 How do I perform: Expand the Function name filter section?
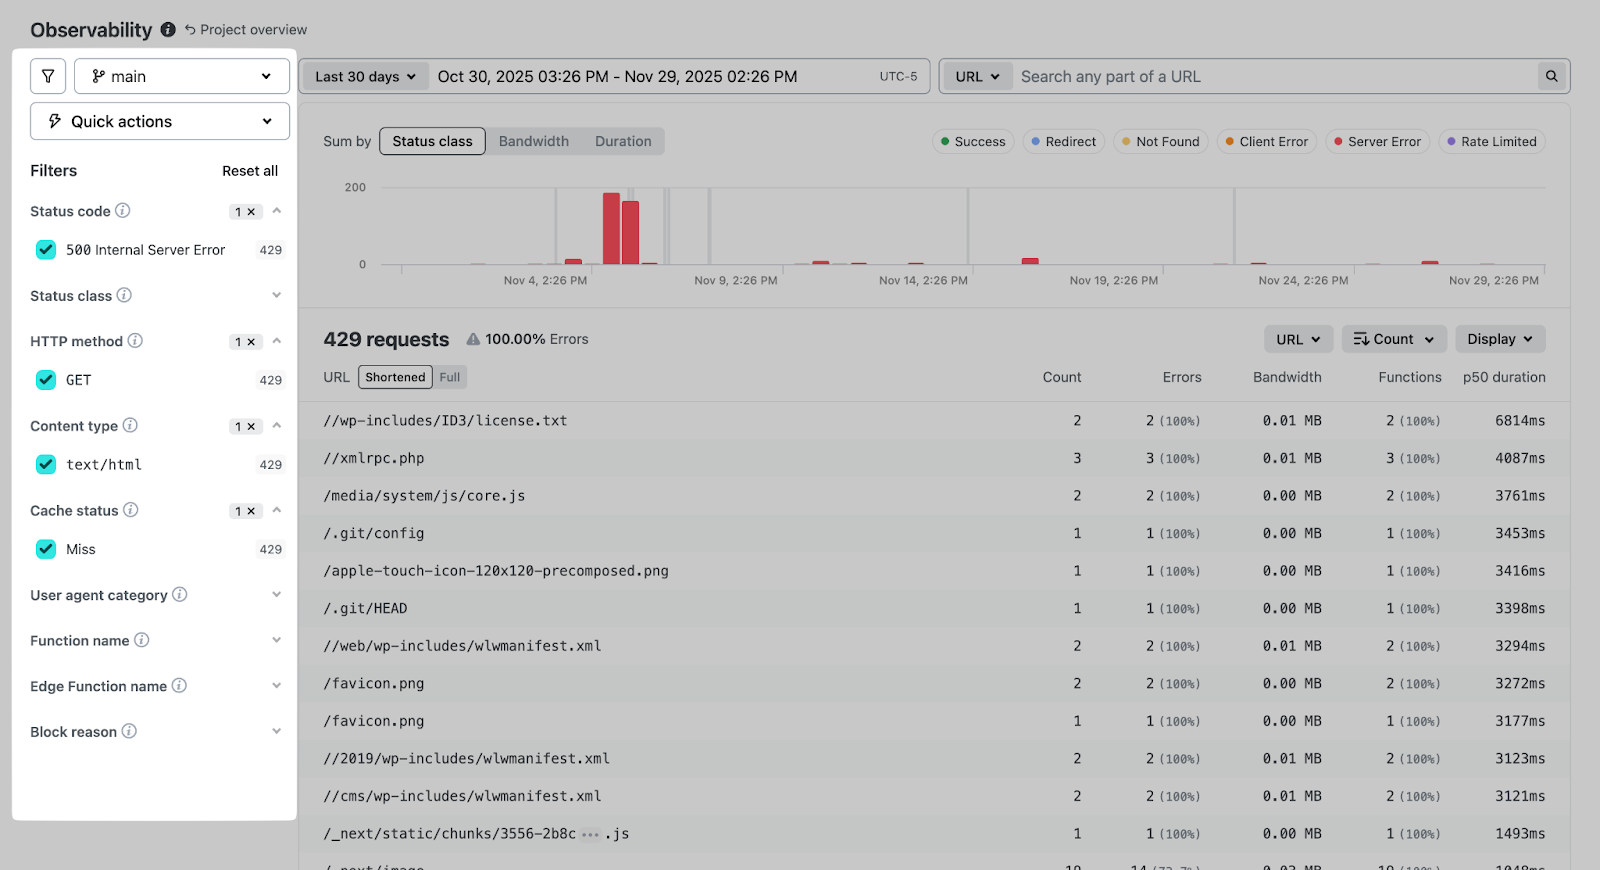click(x=277, y=640)
